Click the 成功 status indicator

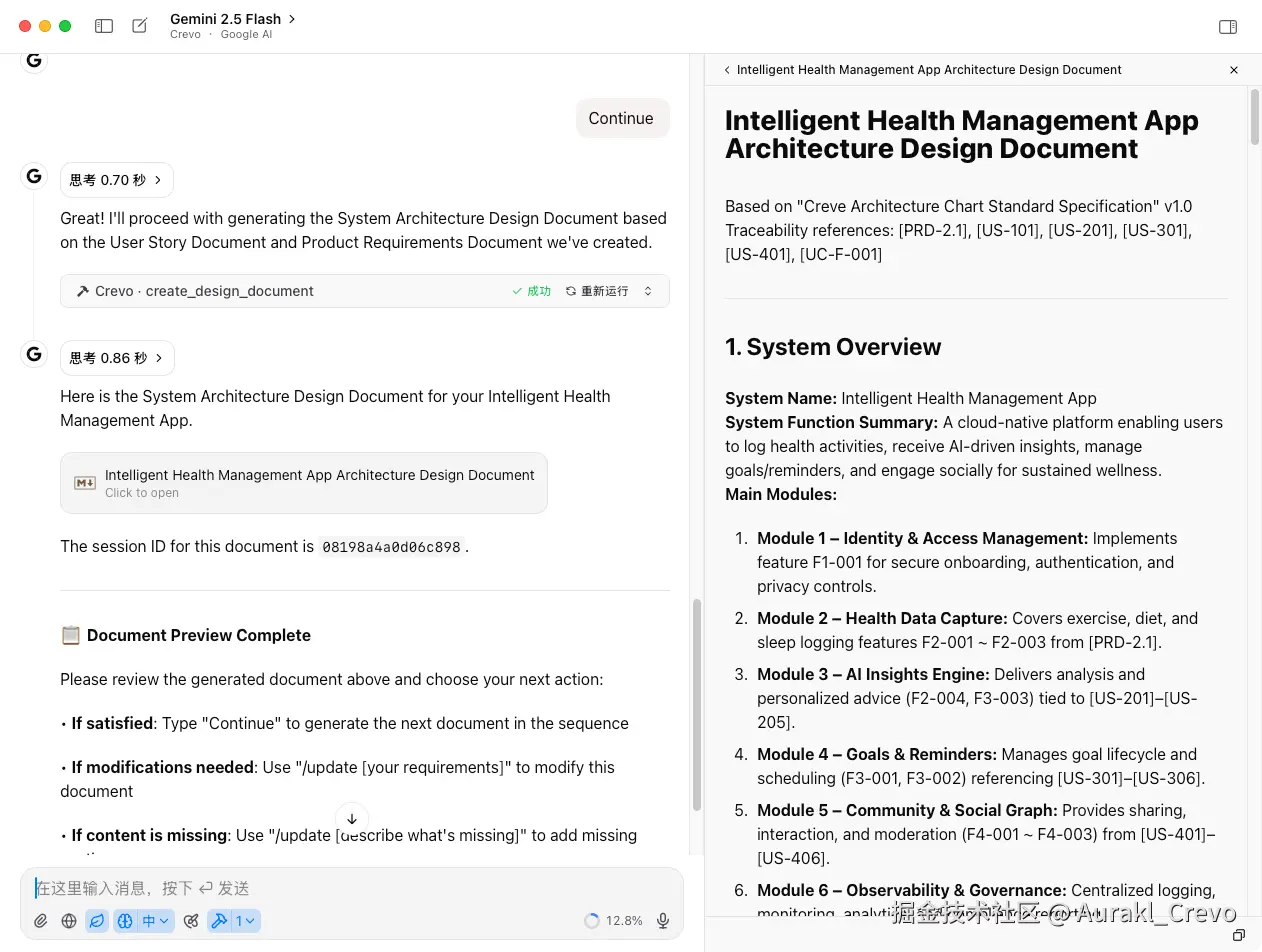[532, 291]
